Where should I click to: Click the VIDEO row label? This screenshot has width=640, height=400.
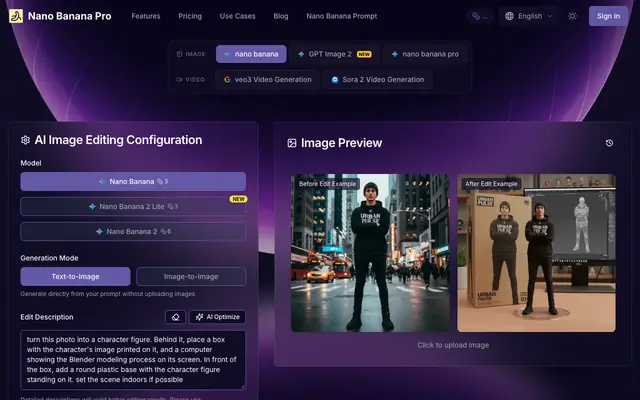pyautogui.click(x=191, y=80)
